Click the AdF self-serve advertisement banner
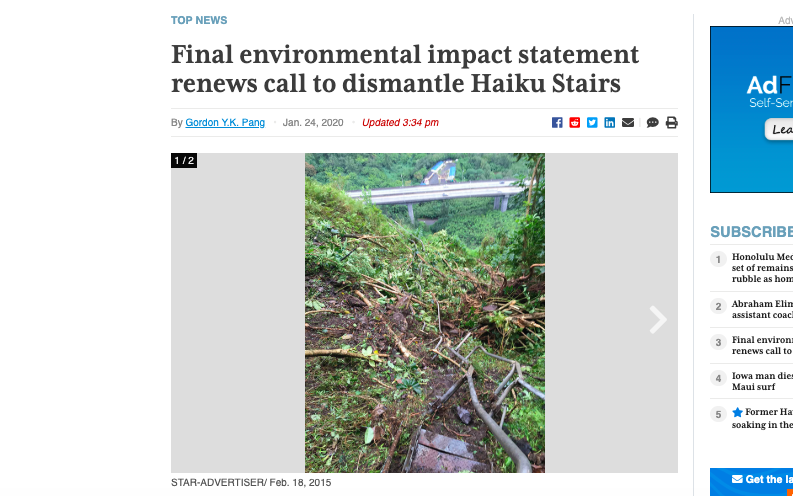793x496 pixels. coord(752,109)
